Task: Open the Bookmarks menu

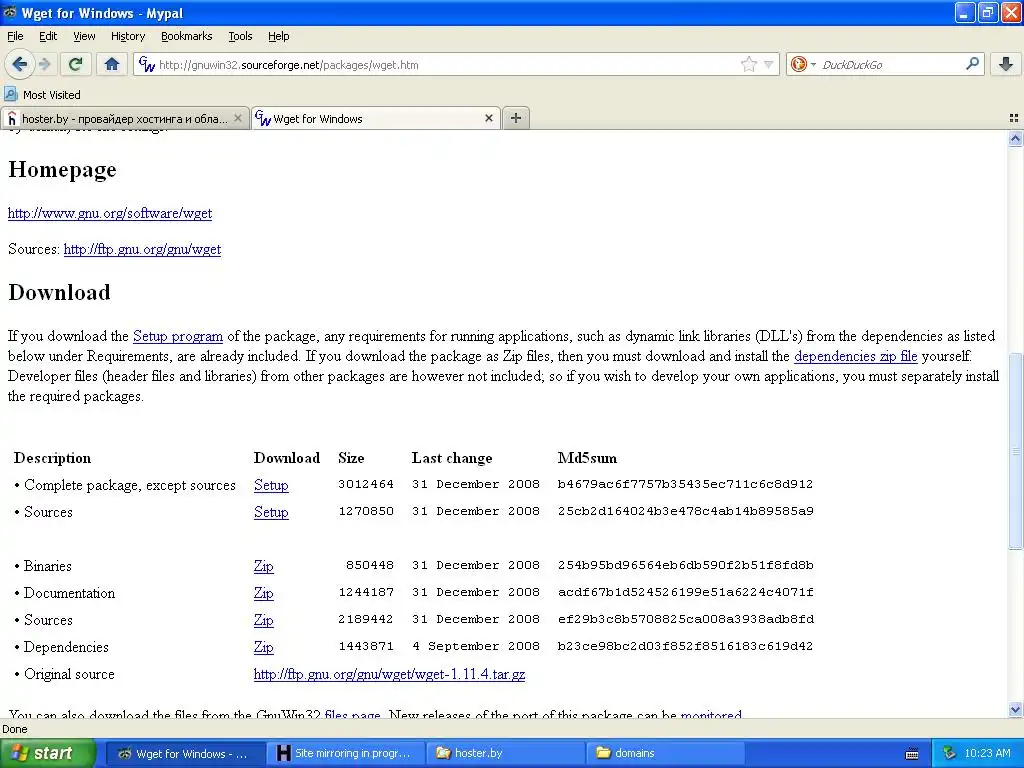Action: (x=186, y=36)
